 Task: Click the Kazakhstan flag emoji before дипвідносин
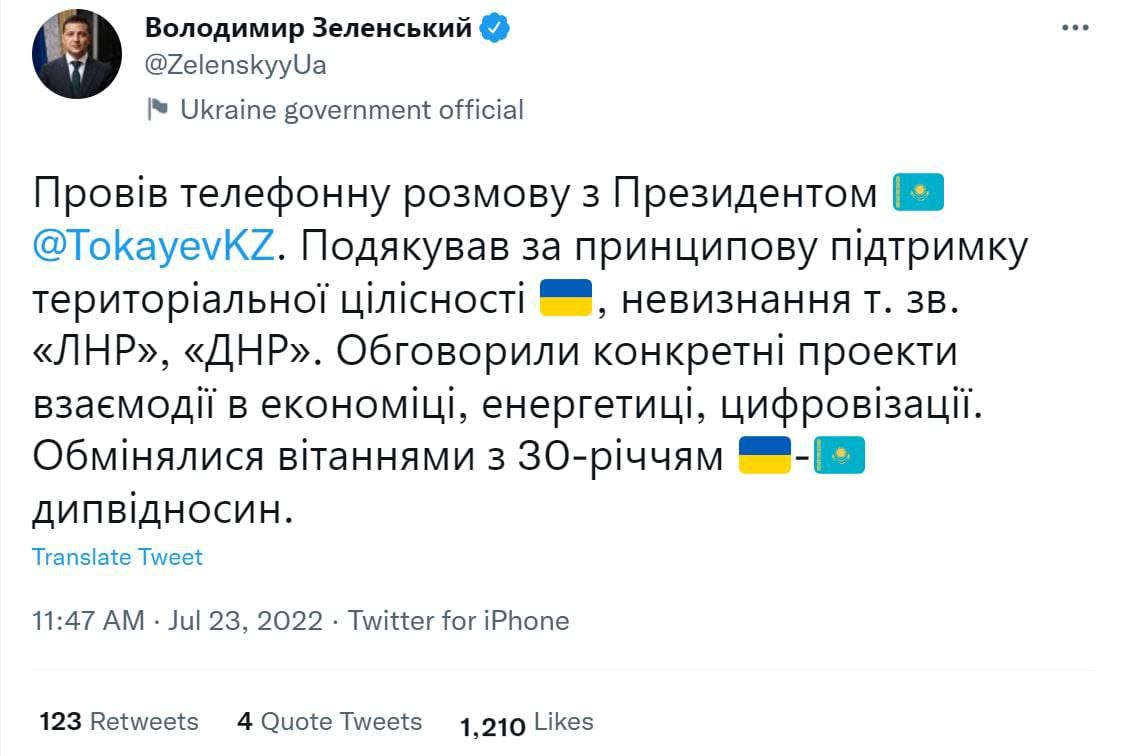(x=838, y=457)
